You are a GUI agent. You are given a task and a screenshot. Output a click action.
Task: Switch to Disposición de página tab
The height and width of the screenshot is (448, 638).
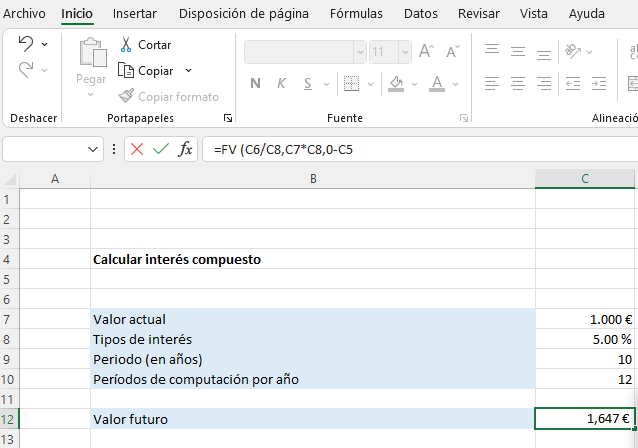coord(244,13)
